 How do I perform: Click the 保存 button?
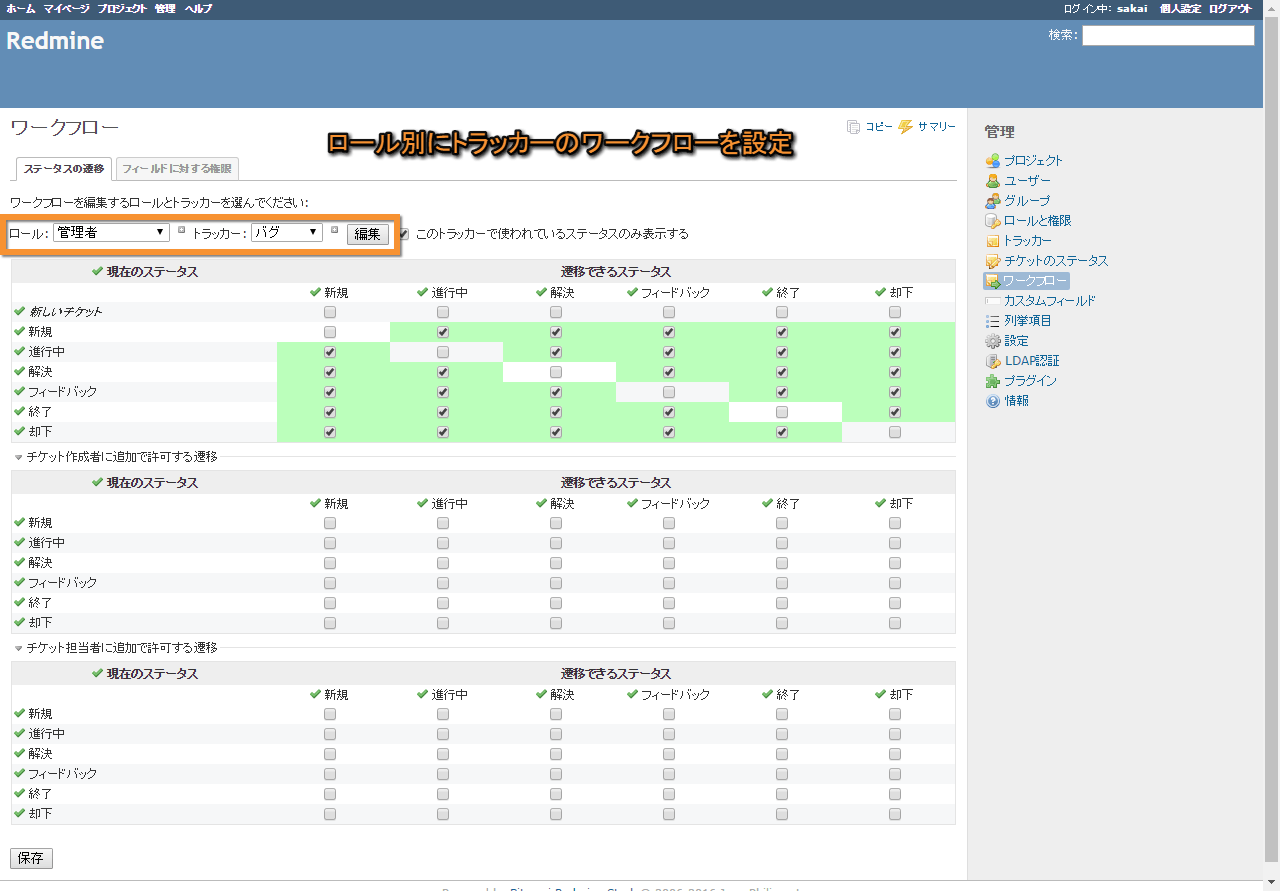pyautogui.click(x=31, y=858)
